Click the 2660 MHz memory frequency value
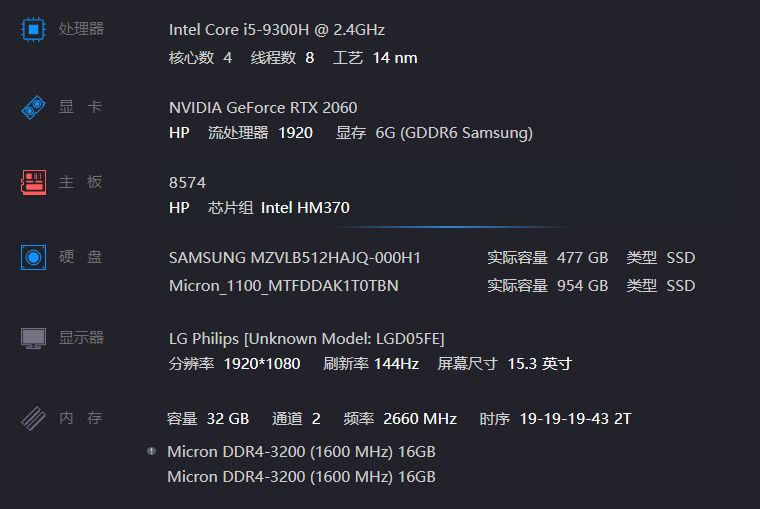 pos(420,418)
